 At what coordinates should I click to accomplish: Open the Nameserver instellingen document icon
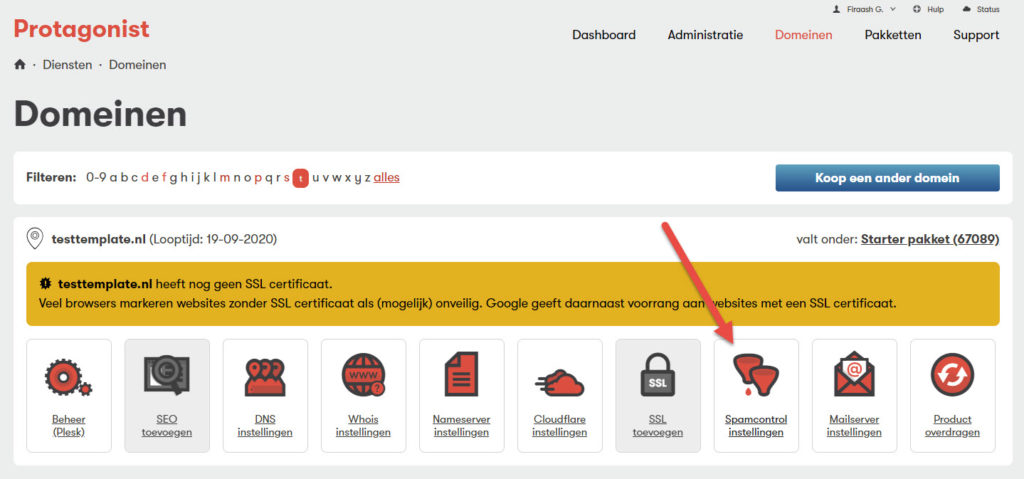(461, 374)
